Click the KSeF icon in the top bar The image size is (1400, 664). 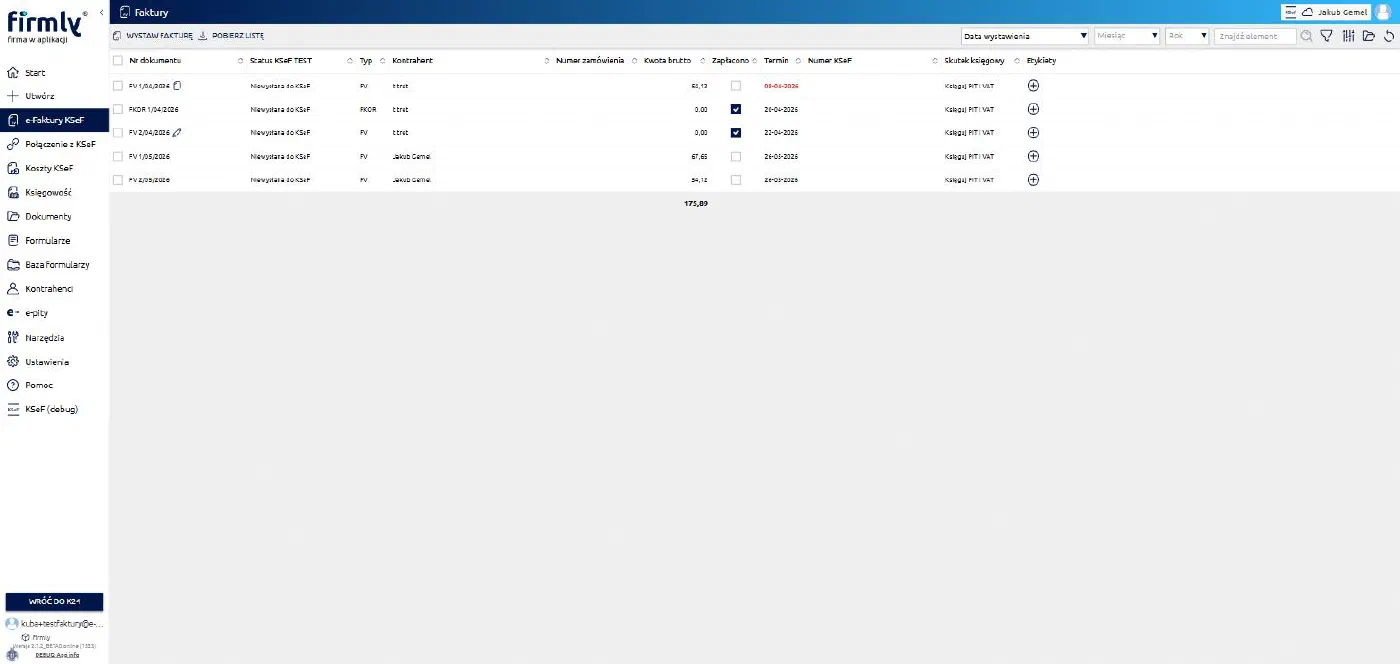coord(1290,12)
